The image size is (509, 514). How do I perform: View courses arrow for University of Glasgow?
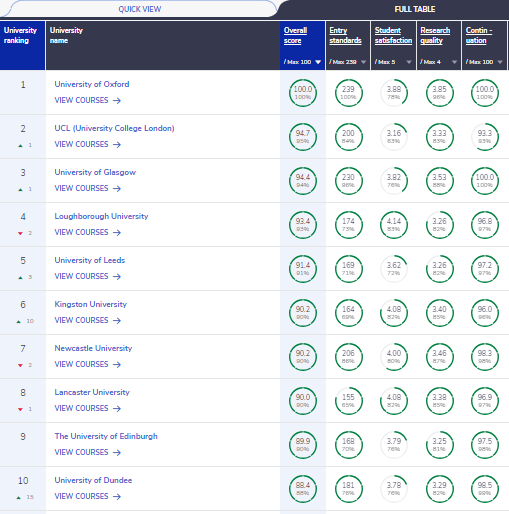click(x=117, y=189)
